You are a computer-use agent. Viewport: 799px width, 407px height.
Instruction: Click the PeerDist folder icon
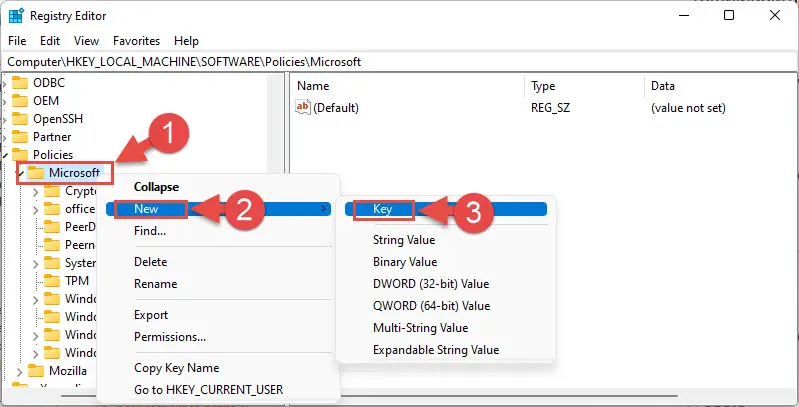pos(52,227)
